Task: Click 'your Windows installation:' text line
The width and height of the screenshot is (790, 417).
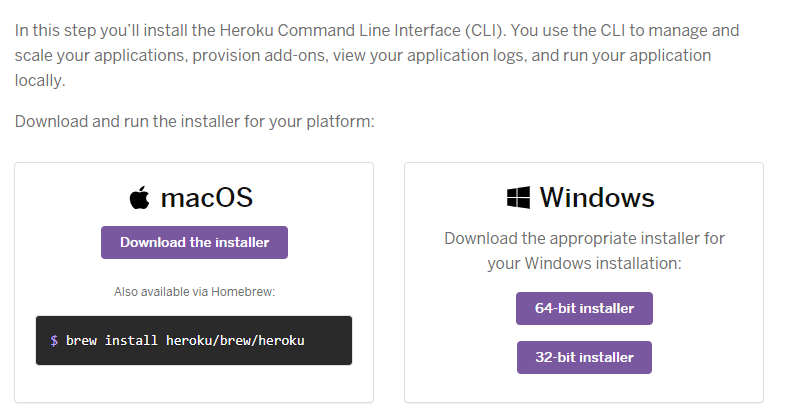Action: tap(584, 263)
